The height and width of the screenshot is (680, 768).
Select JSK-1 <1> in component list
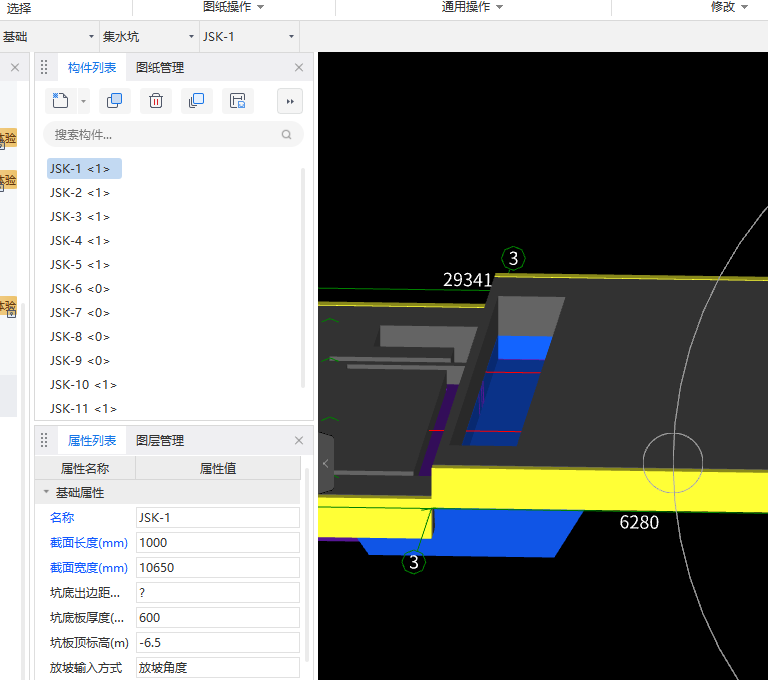[84, 169]
